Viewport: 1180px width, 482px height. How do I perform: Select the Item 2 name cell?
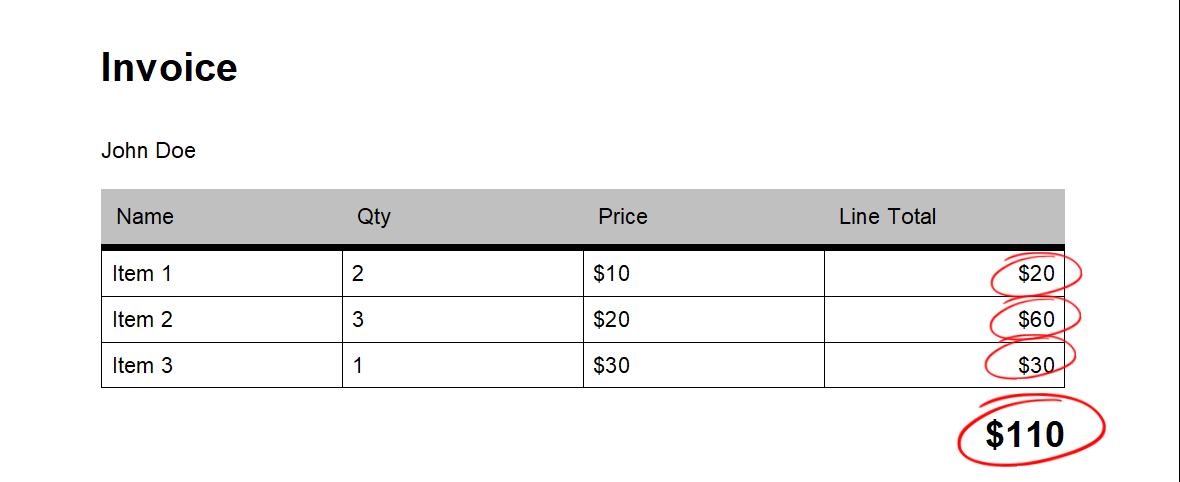pos(222,319)
